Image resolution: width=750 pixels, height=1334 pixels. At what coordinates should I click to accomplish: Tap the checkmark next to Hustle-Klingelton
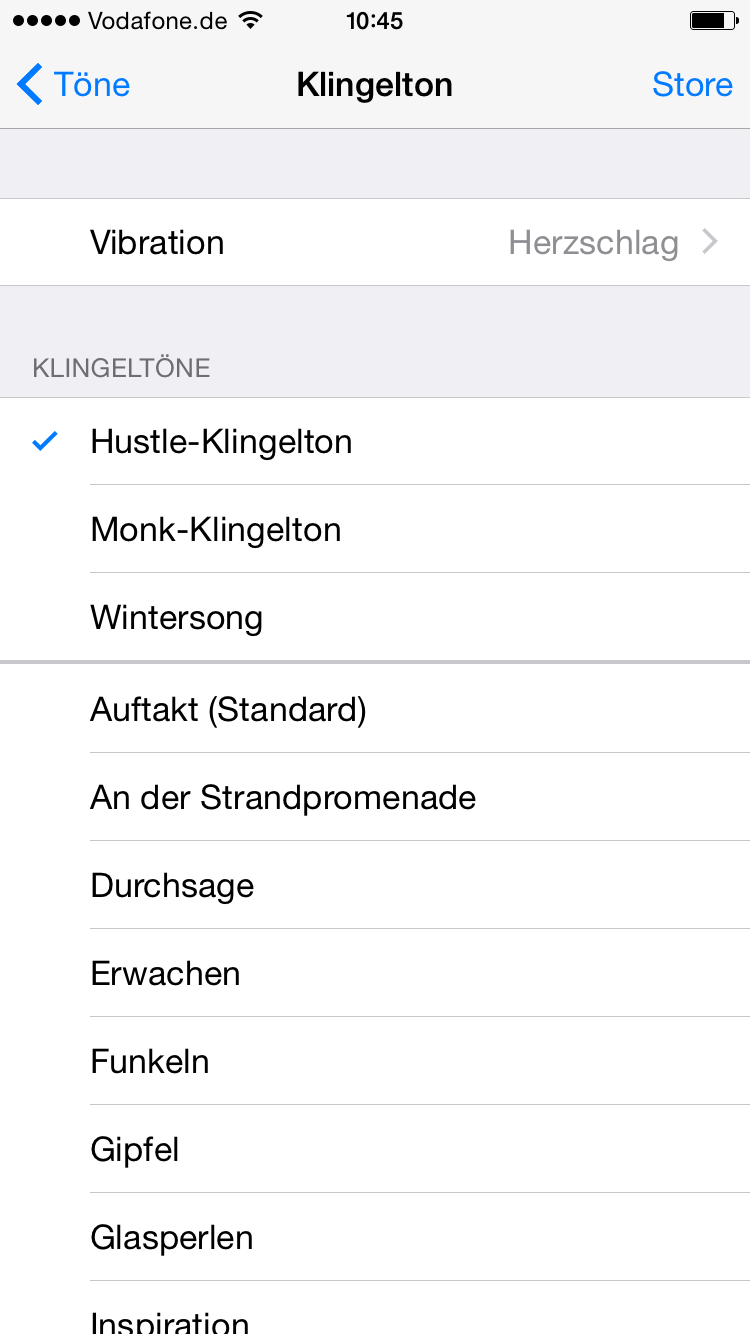(42, 441)
